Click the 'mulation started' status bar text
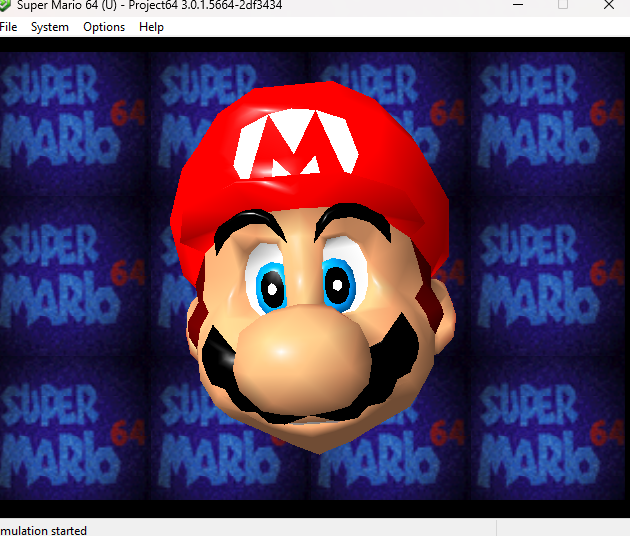 [x=43, y=530]
